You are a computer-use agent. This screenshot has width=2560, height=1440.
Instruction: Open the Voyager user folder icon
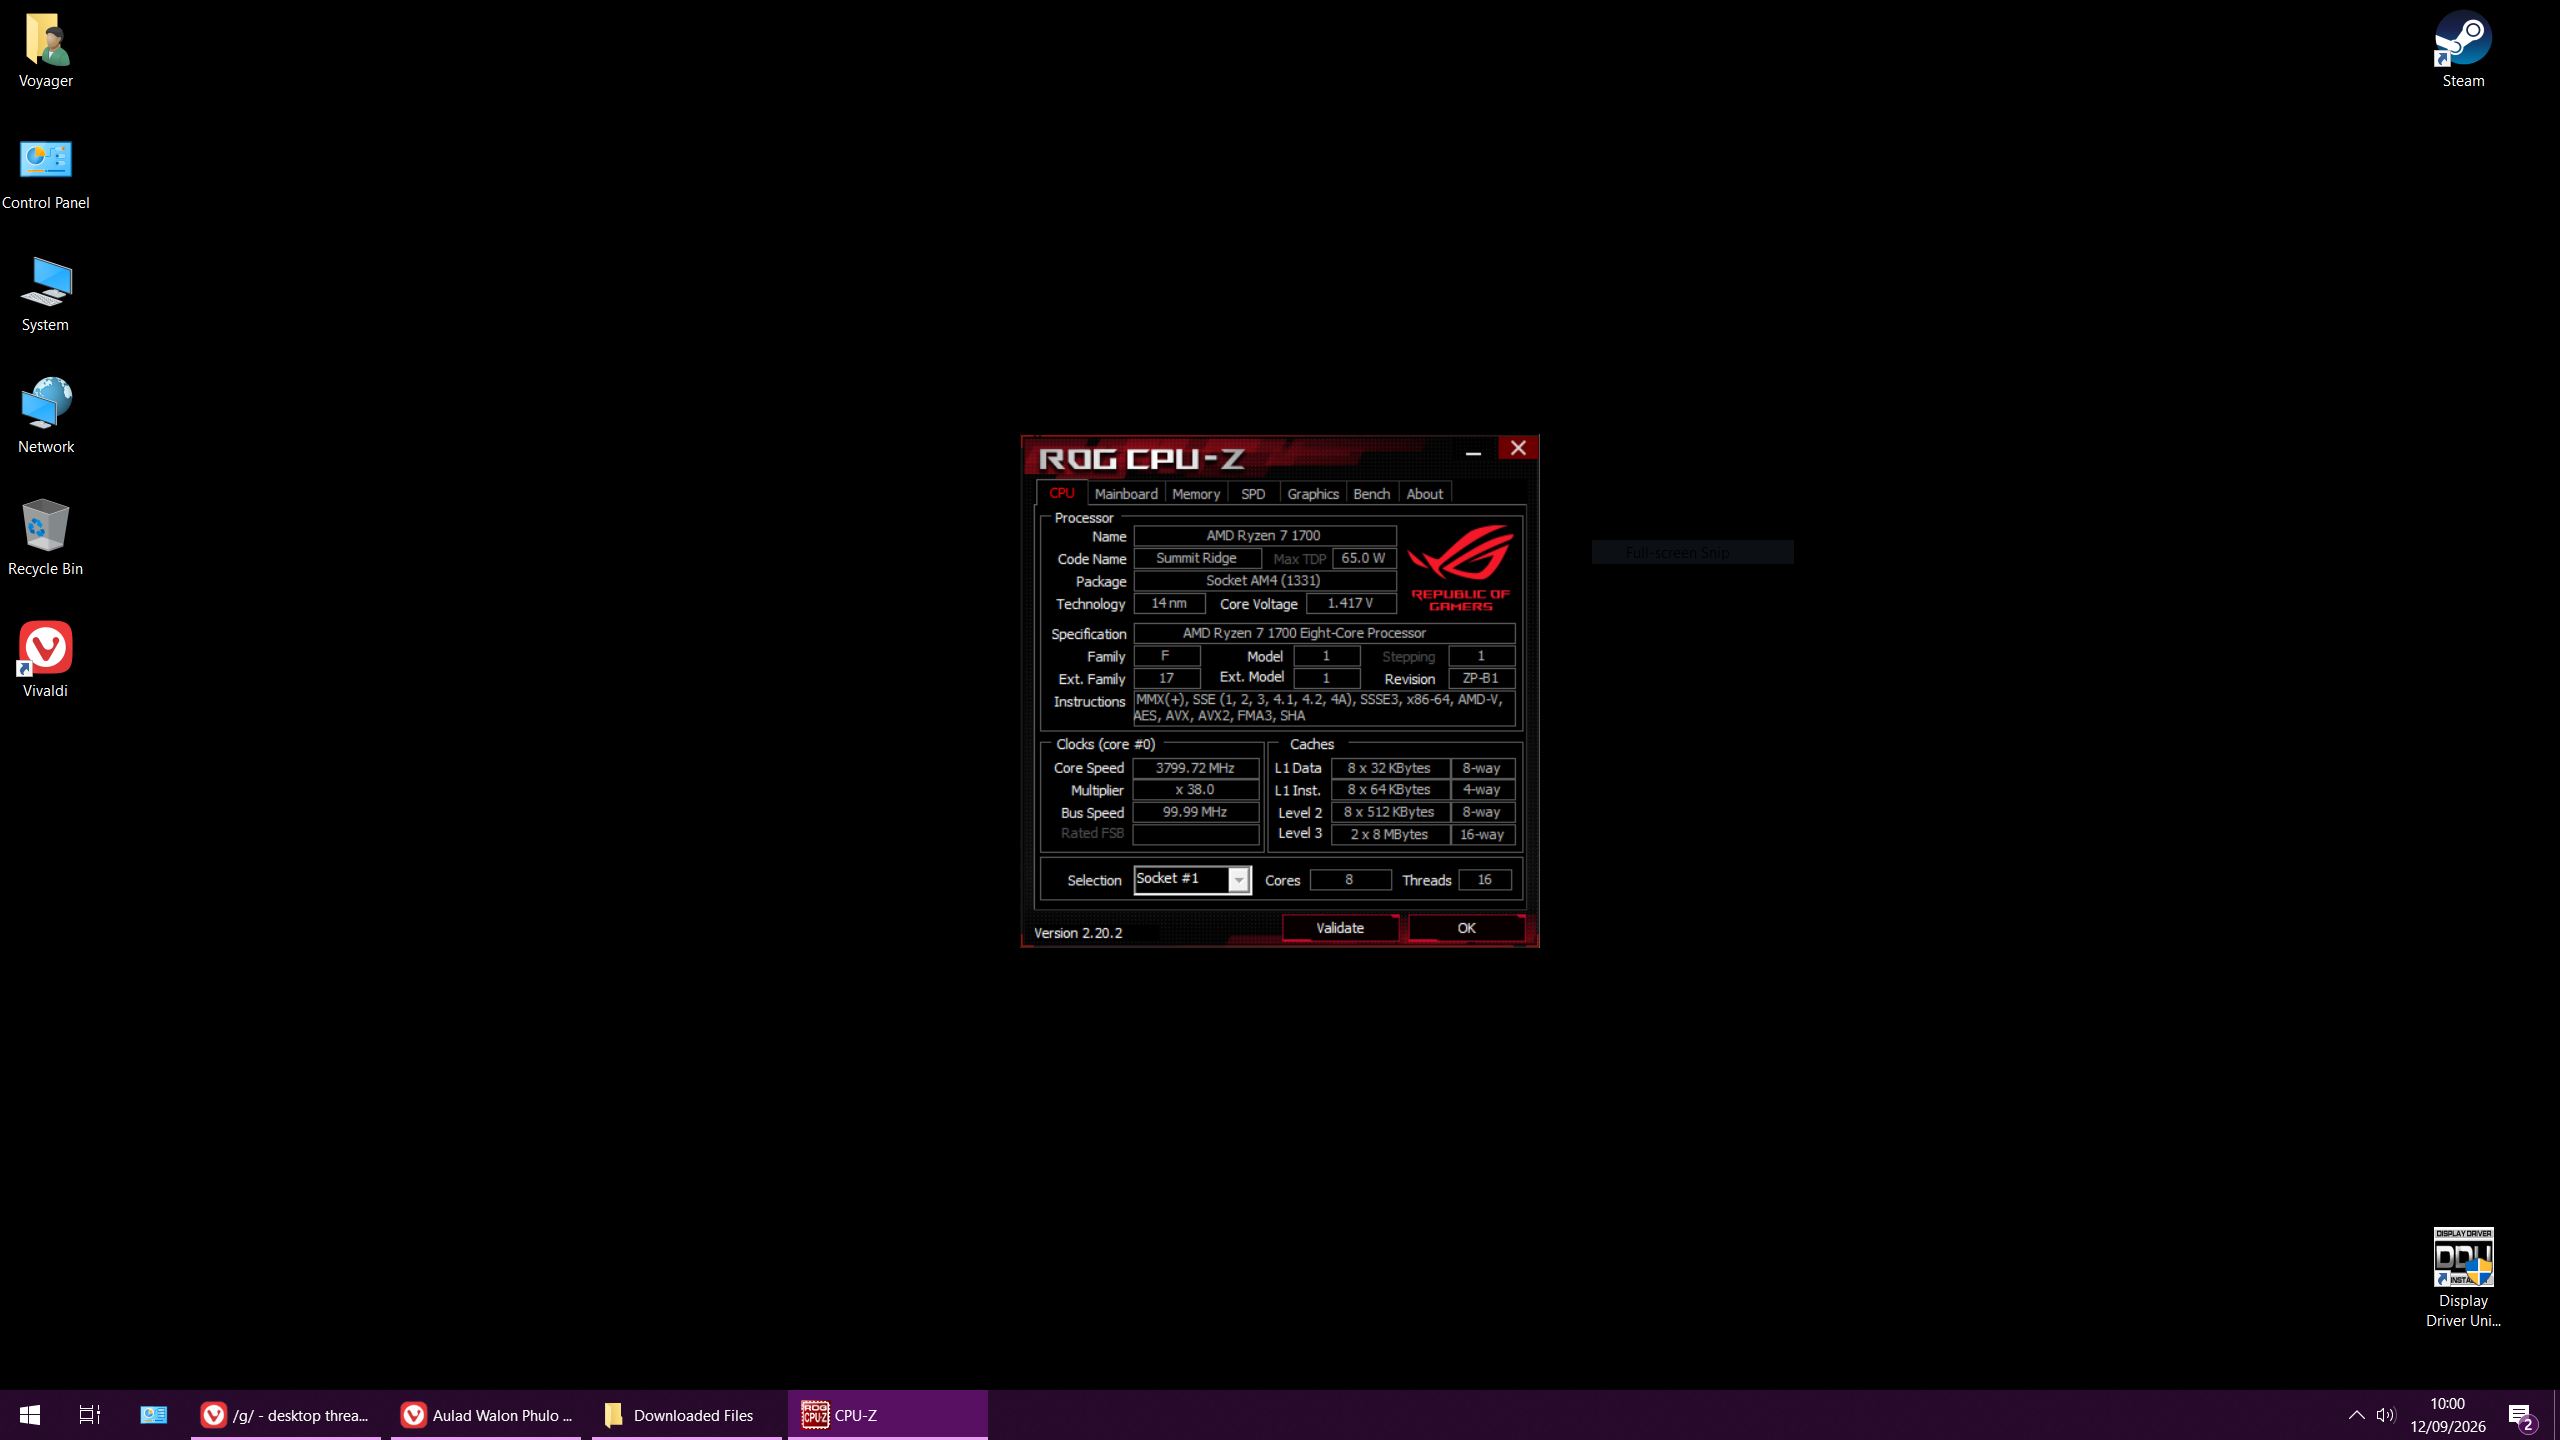(45, 50)
